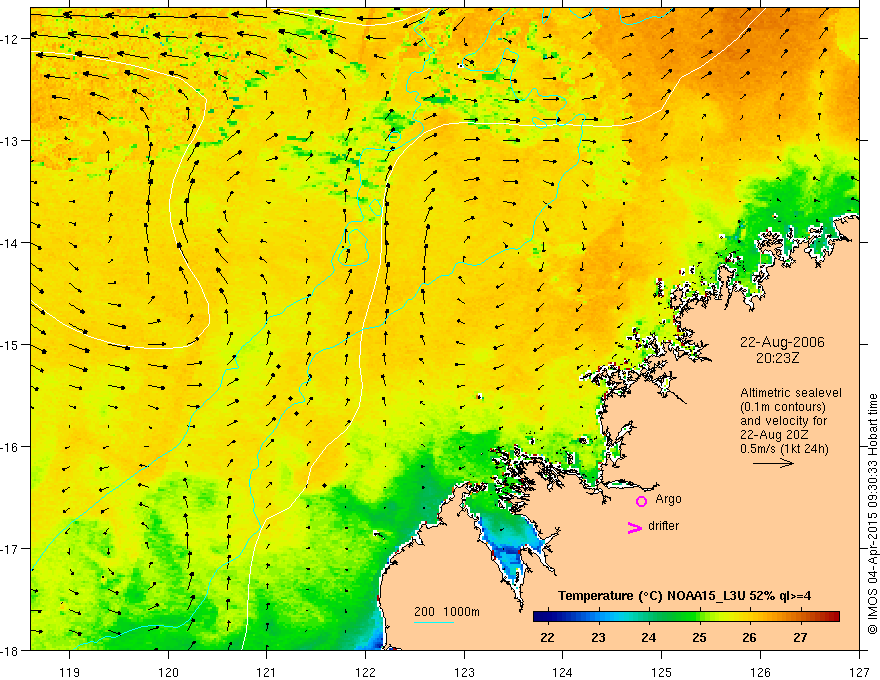Click the "-18" latitude axis label
Viewport: 880px width, 680px height.
(10, 651)
